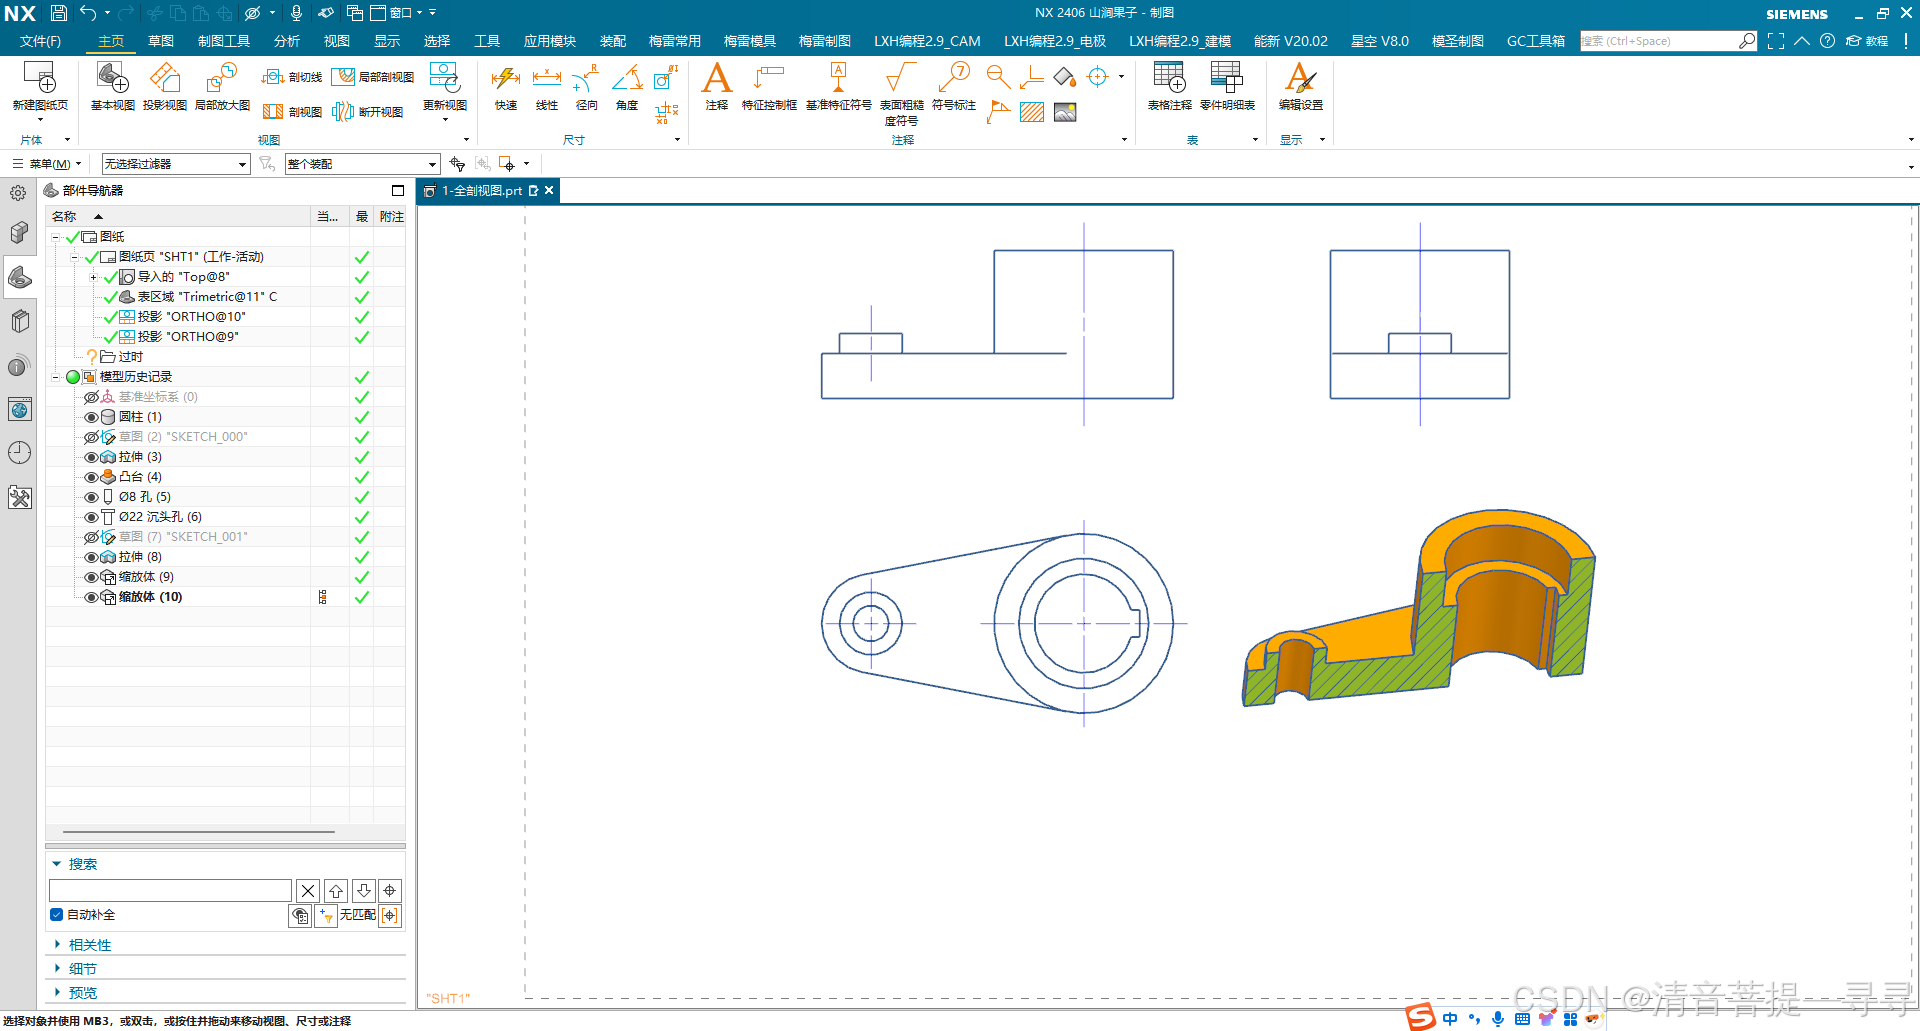Toggle visibility of 缩放体 (9) feature
Image resolution: width=1920 pixels, height=1031 pixels.
91,577
